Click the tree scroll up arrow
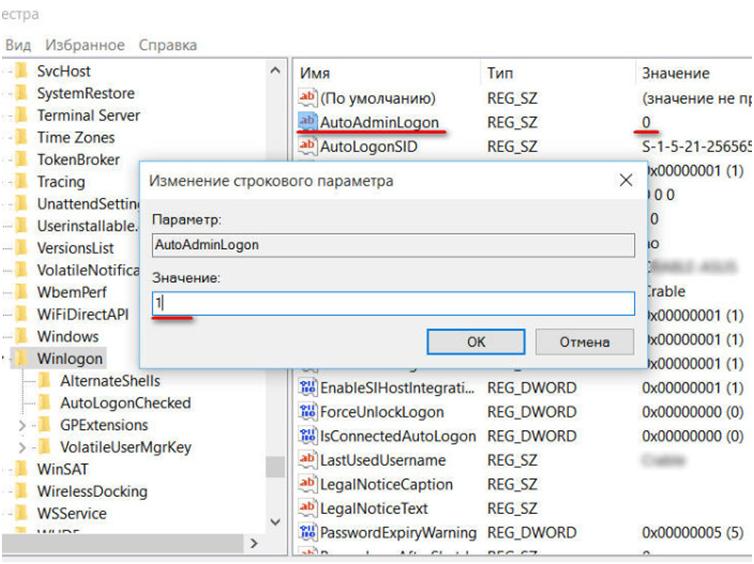The image size is (754, 564). pyautogui.click(x=275, y=71)
